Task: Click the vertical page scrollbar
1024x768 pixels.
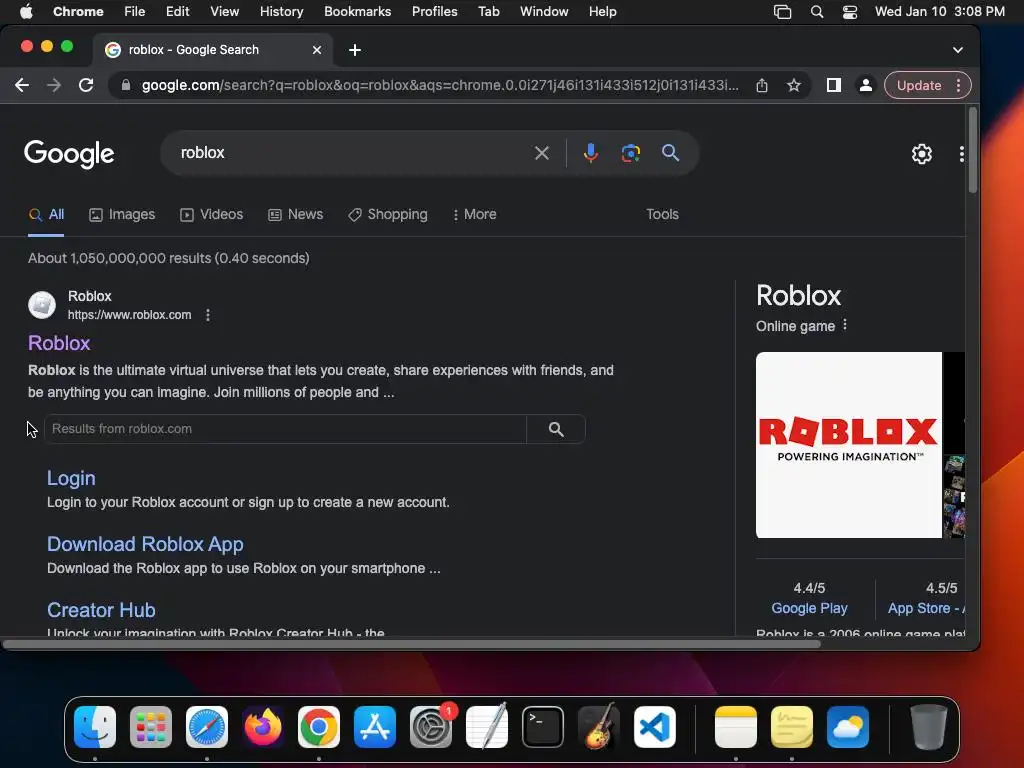Action: tap(973, 150)
